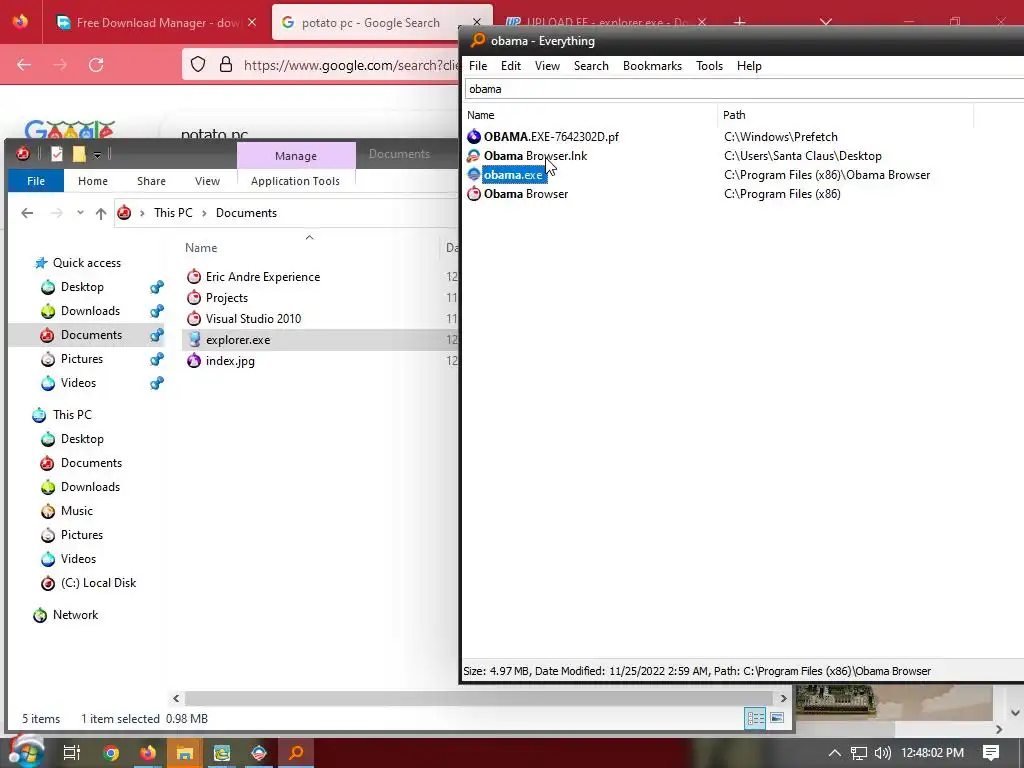Click Explorer horizontal scrollbar track
Screen dimensions: 1024x768
[x=480, y=698]
